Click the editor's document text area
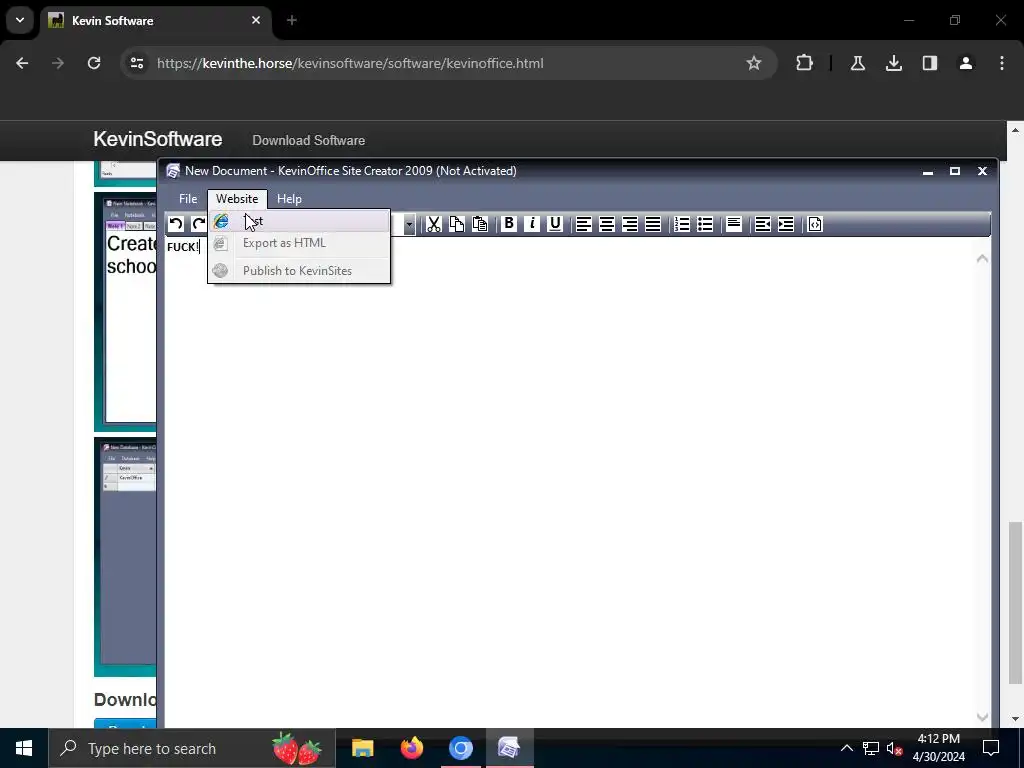The height and width of the screenshot is (768, 1024). click(569, 482)
